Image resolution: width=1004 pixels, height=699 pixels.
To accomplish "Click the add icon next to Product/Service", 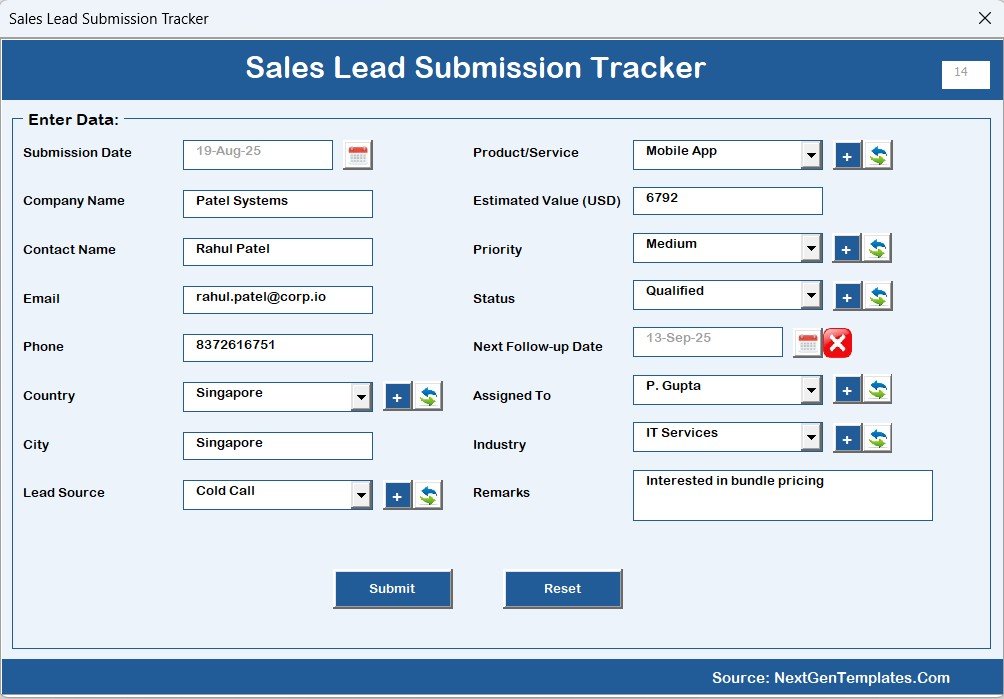I will tap(849, 155).
